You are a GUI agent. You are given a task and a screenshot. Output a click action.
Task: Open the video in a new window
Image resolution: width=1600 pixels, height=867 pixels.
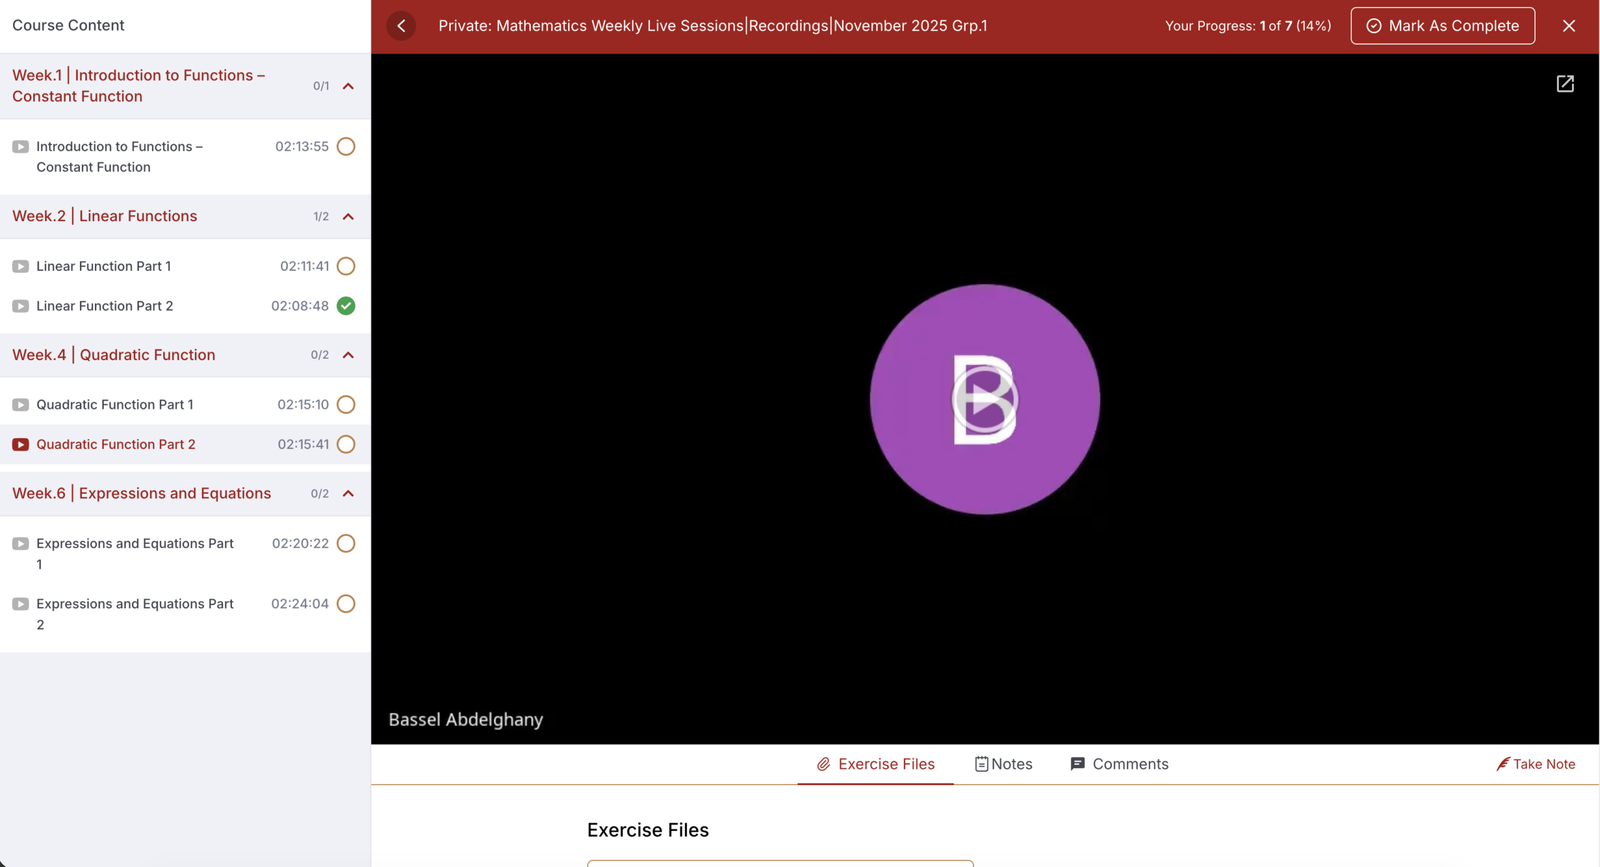tap(1565, 84)
